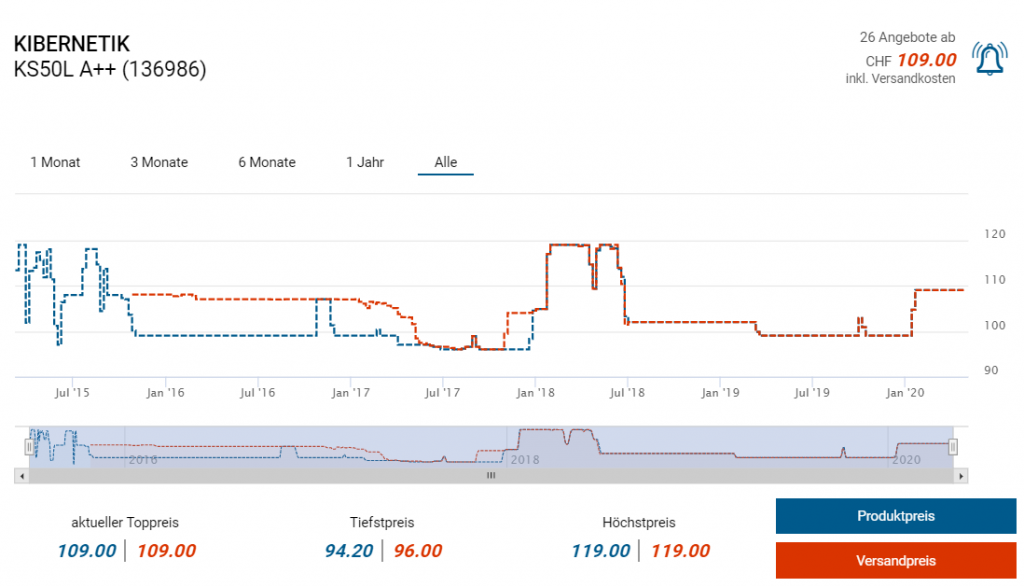Click the Höchstpreis label

click(639, 522)
